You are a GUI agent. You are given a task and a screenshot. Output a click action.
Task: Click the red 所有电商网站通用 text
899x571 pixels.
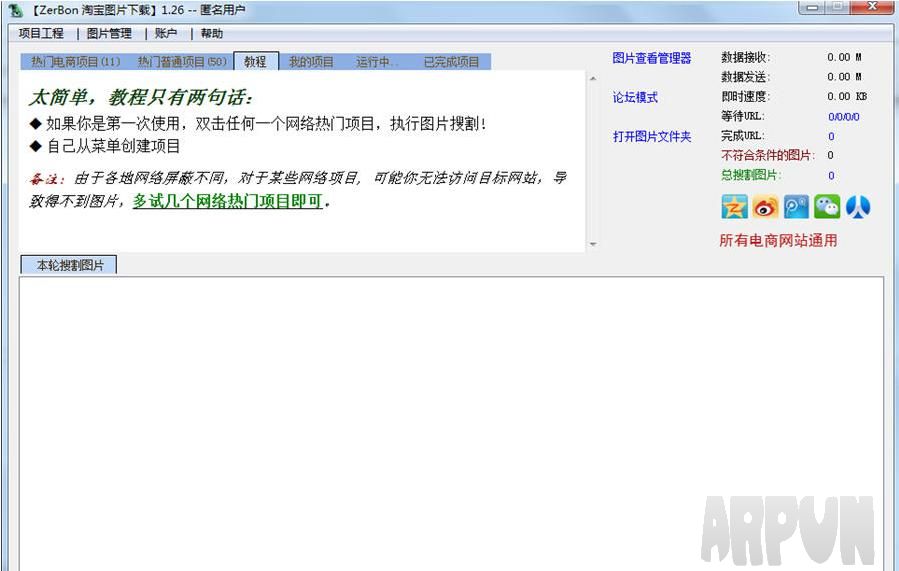point(778,240)
